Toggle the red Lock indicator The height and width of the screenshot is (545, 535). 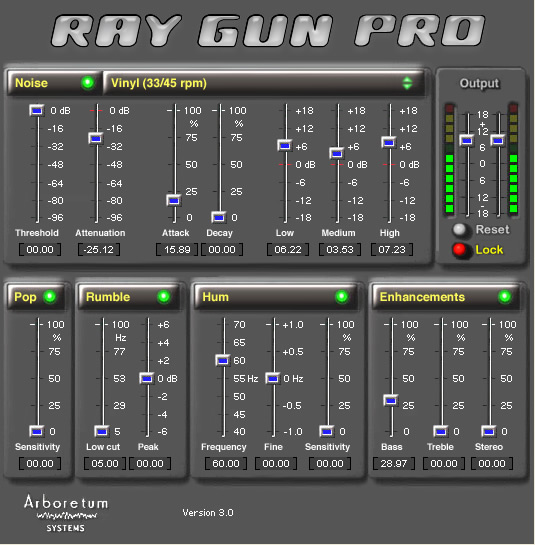pyautogui.click(x=460, y=249)
